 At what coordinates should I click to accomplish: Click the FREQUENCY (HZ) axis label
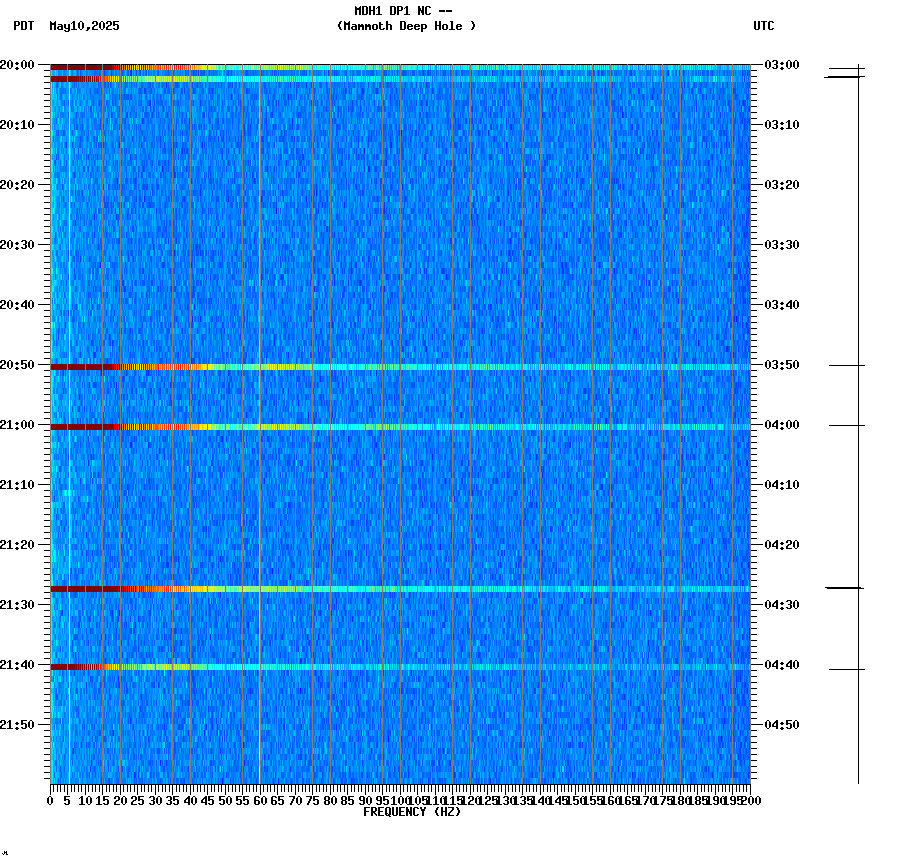[412, 813]
